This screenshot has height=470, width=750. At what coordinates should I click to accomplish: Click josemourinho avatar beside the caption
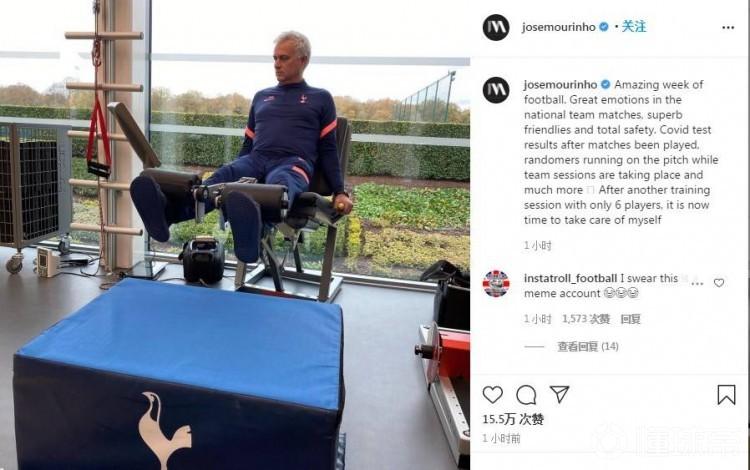(496, 90)
